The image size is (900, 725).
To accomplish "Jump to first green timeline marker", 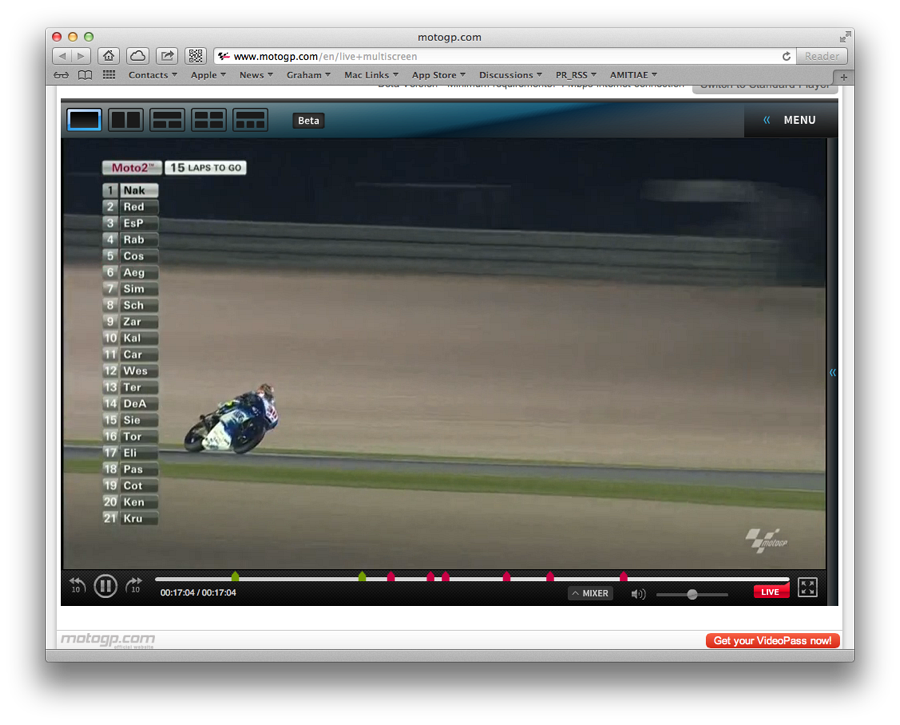I will pyautogui.click(x=235, y=576).
